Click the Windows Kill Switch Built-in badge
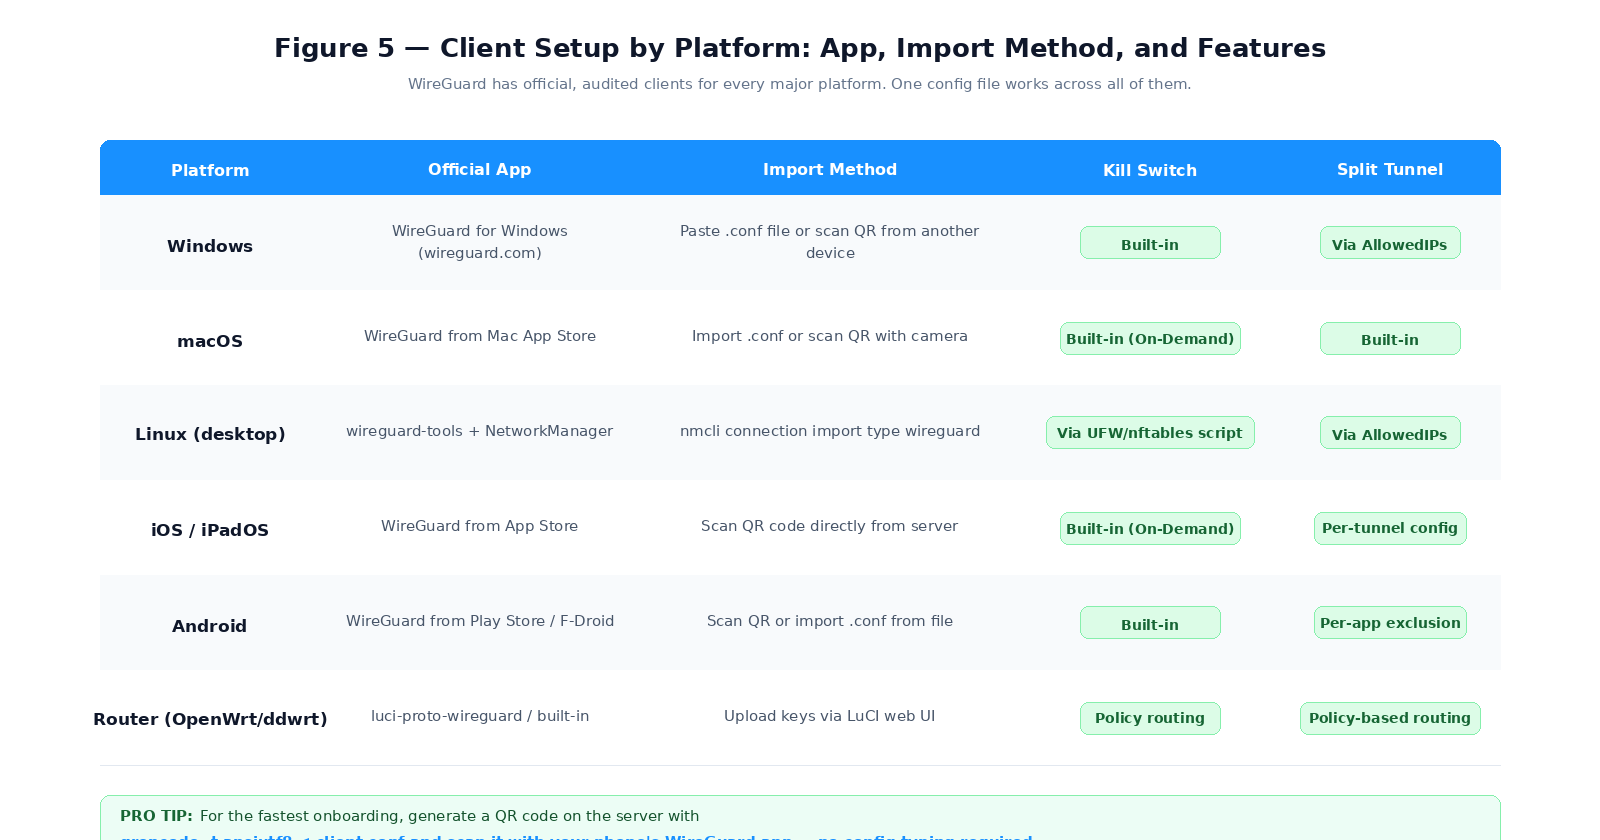 tap(1150, 243)
